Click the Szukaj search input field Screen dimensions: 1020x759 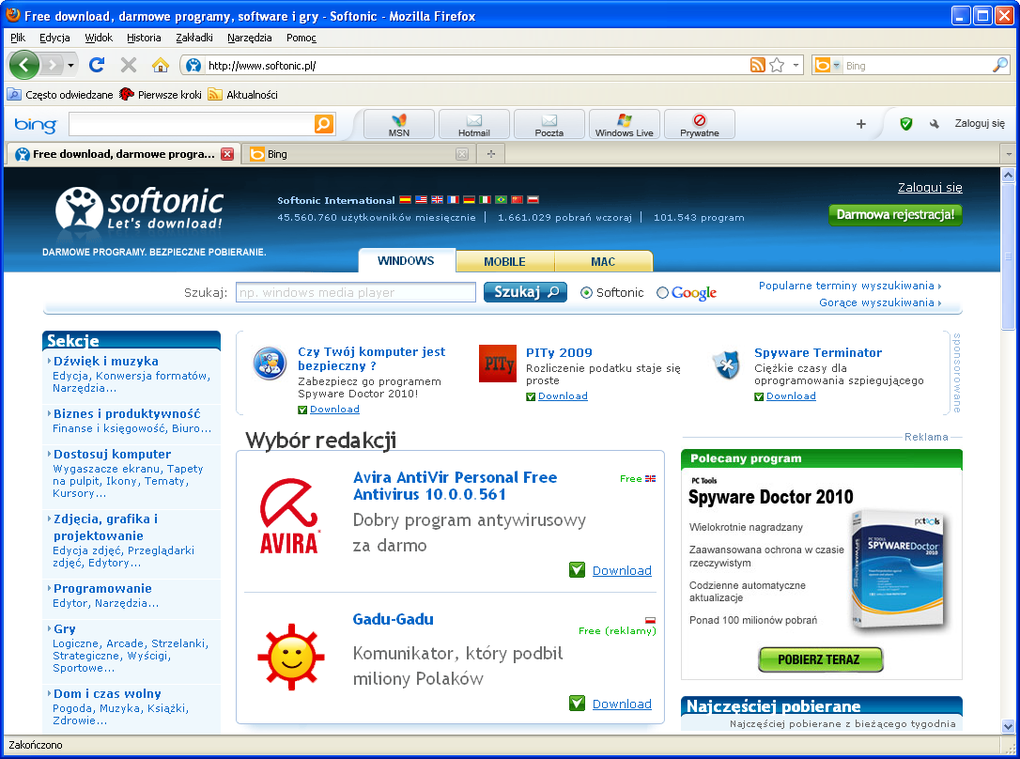tap(356, 293)
